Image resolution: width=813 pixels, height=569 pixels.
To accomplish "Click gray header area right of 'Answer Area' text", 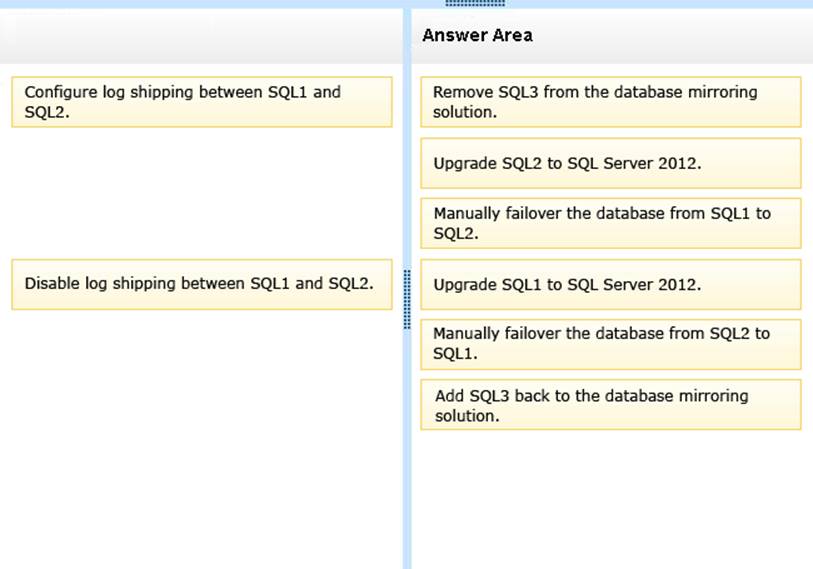I will click(x=680, y=36).
